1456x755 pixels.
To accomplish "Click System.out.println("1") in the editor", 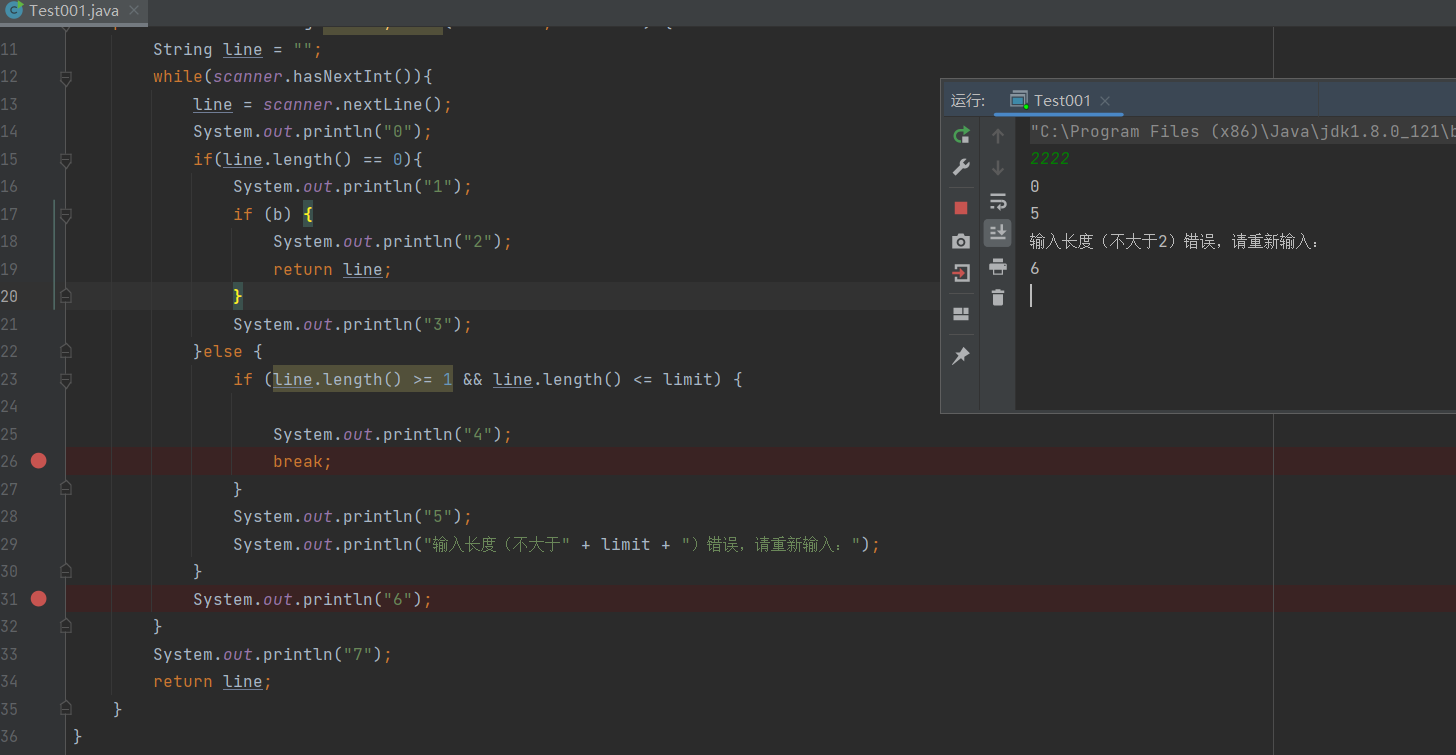I will point(352,187).
